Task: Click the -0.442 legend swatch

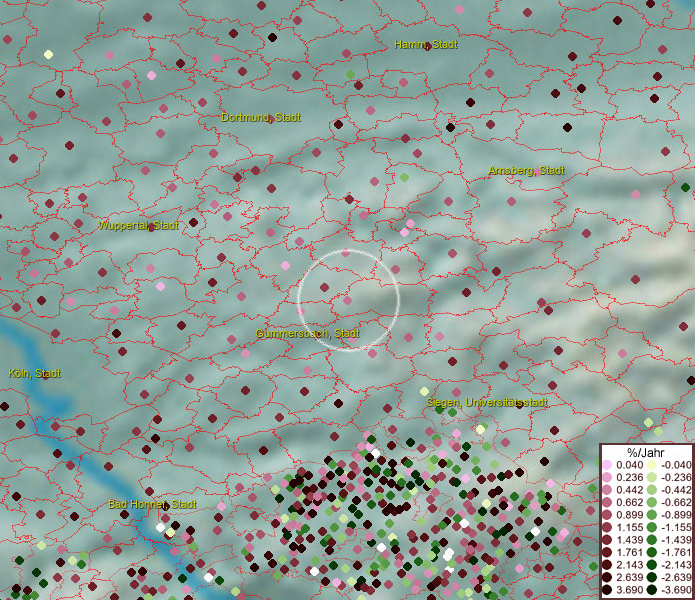Action: [x=652, y=490]
